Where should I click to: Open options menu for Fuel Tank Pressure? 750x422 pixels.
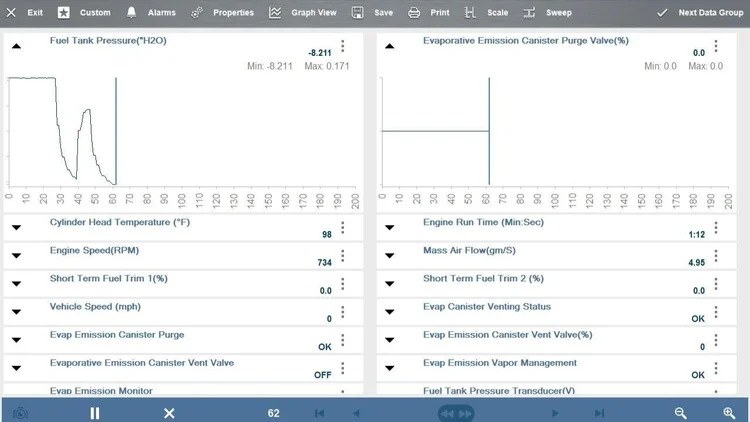click(x=342, y=46)
